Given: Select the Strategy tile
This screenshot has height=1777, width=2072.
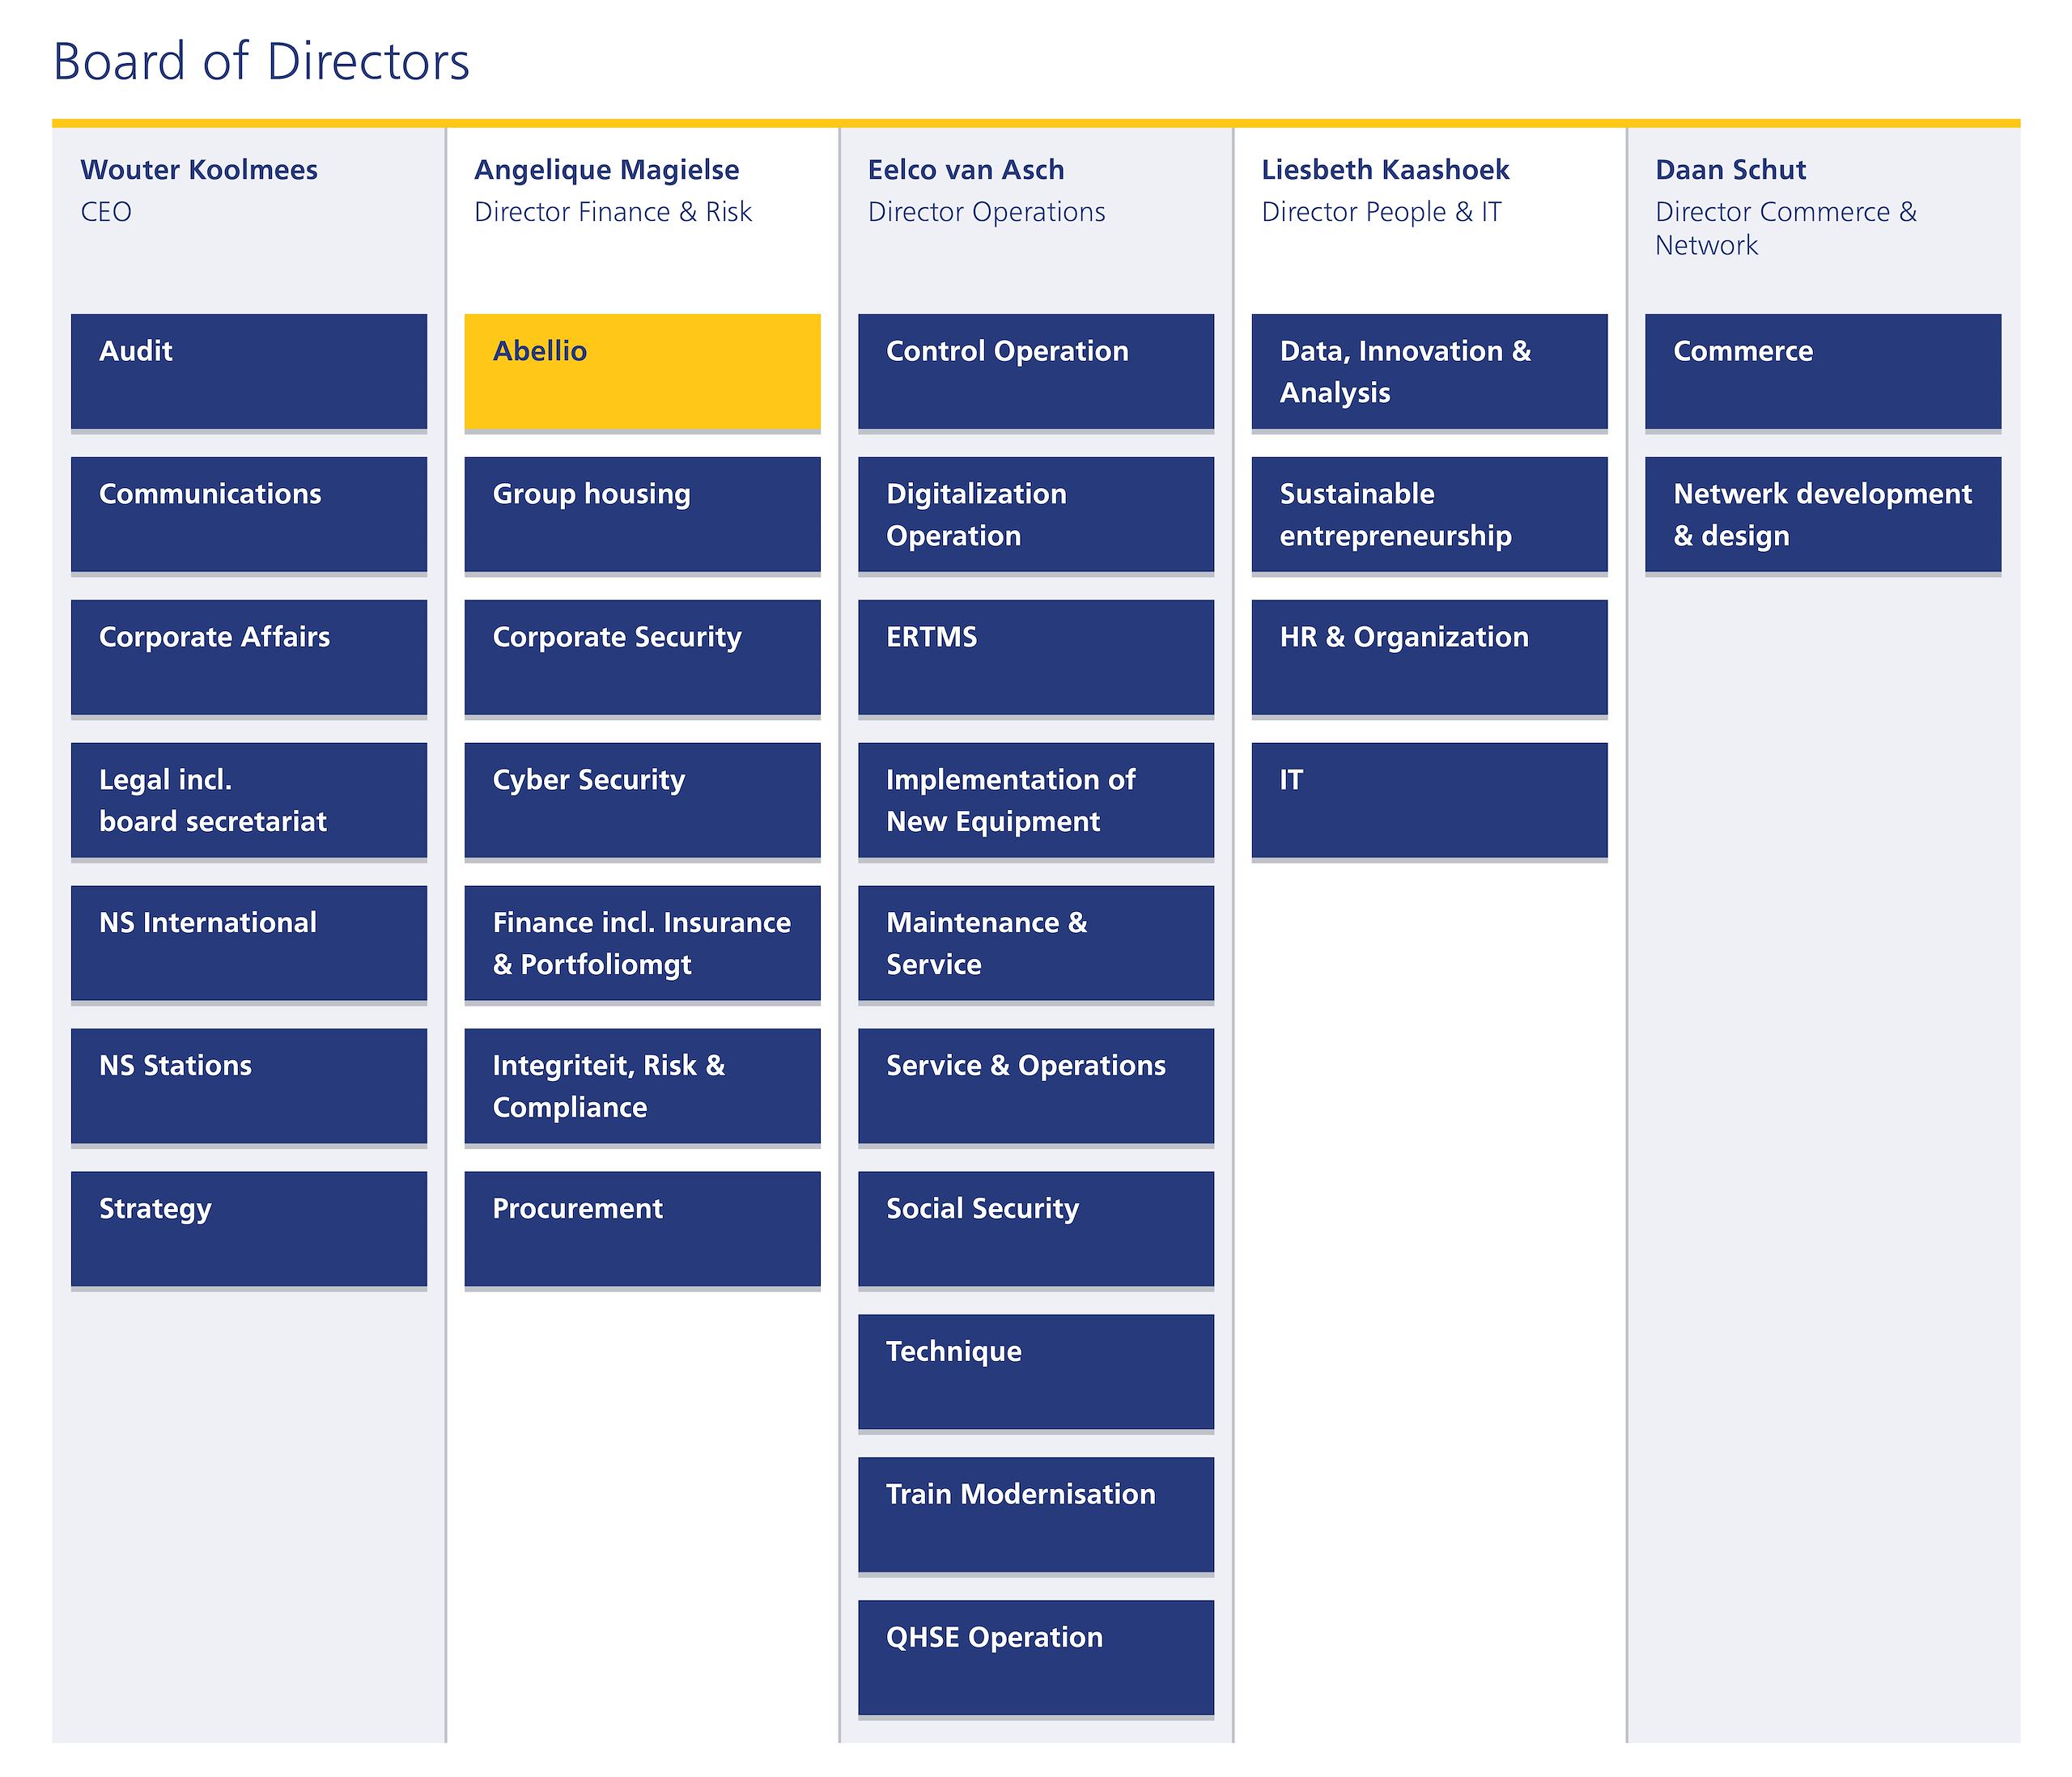Looking at the screenshot, I should pos(248,1229).
